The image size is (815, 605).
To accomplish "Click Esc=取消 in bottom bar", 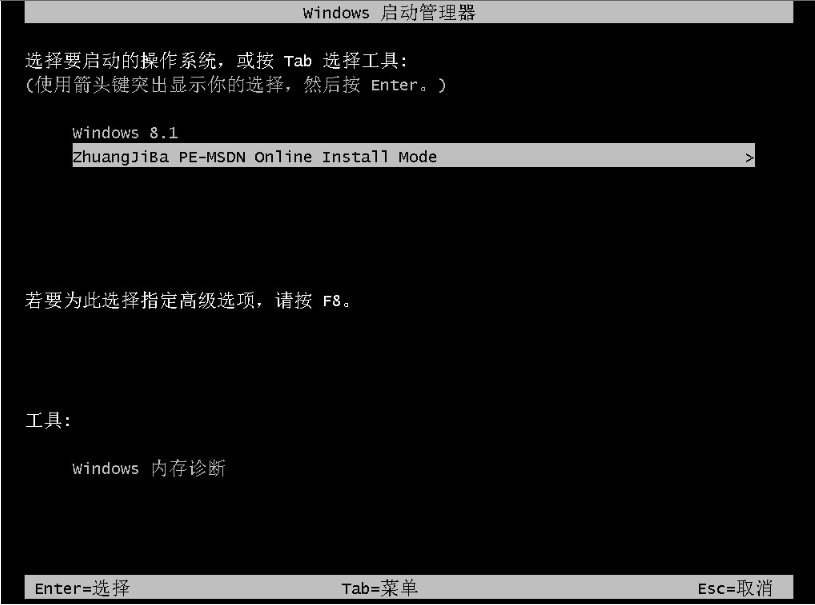I will (735, 588).
